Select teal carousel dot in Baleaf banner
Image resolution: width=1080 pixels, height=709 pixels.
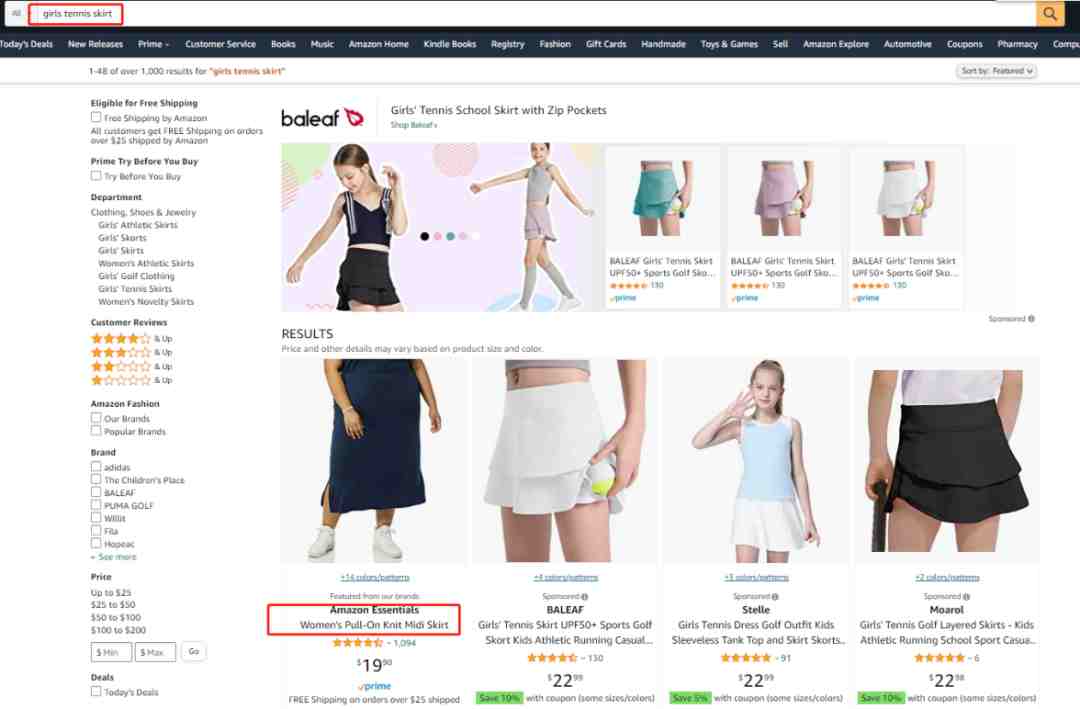point(450,236)
